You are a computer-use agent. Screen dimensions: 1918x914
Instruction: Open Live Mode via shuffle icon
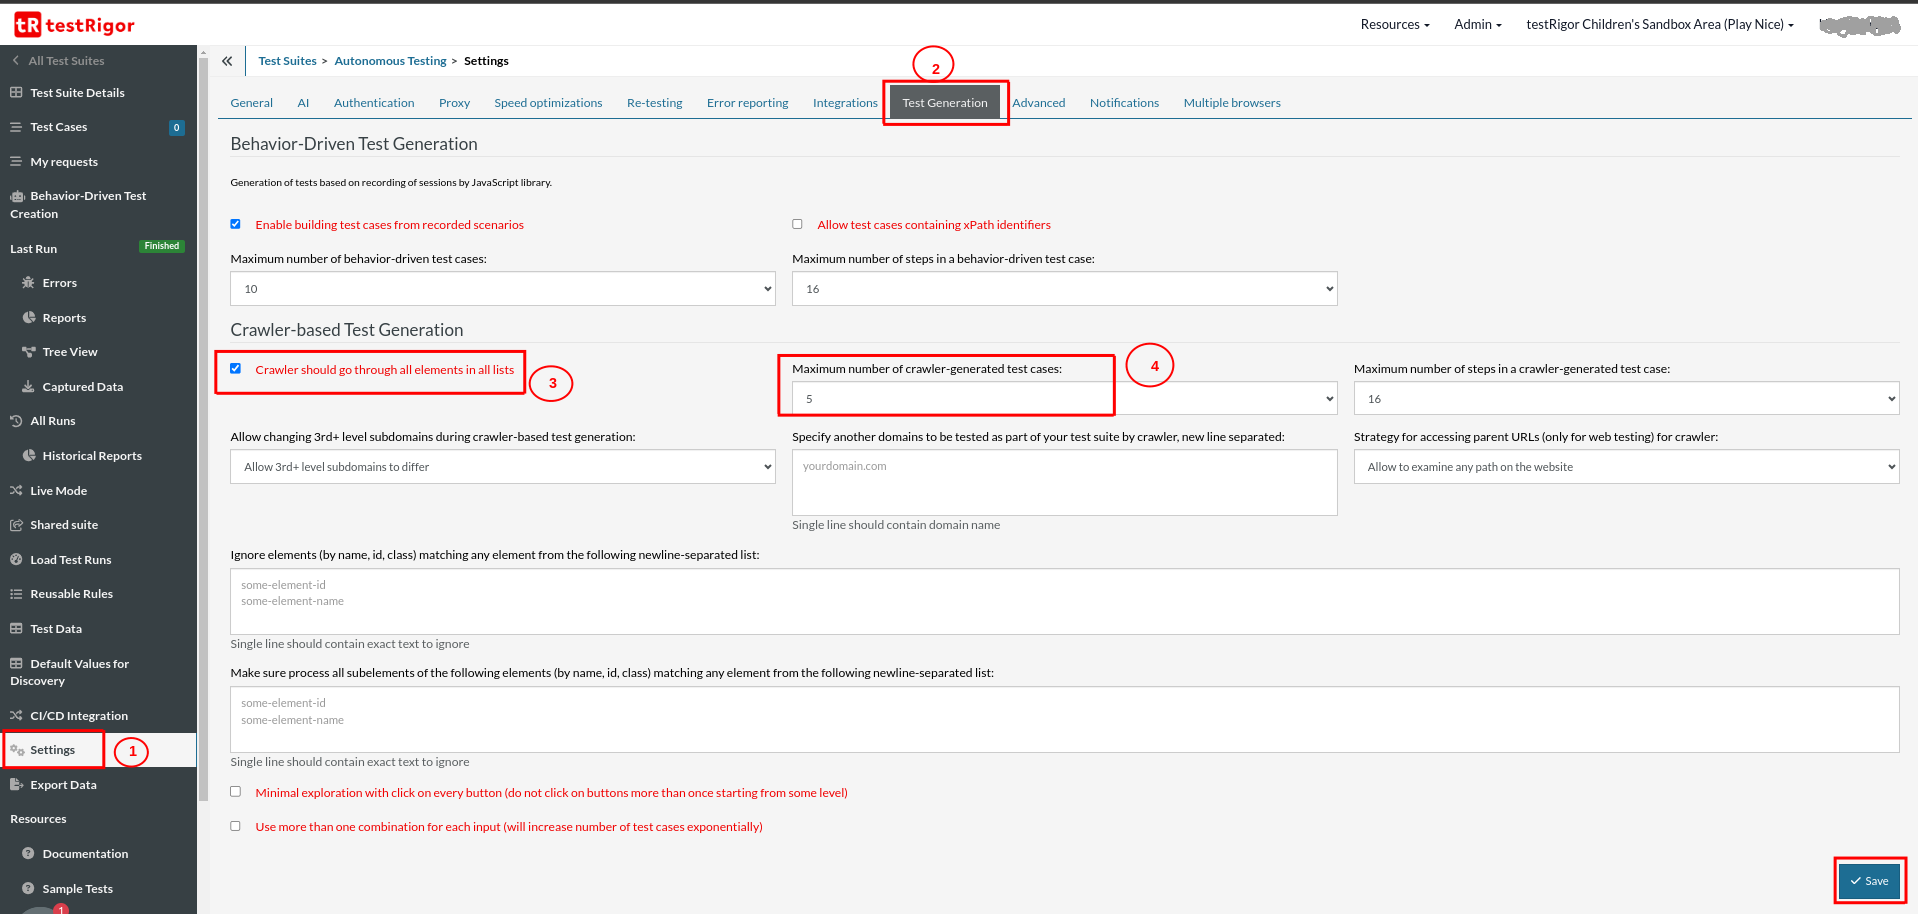point(16,491)
